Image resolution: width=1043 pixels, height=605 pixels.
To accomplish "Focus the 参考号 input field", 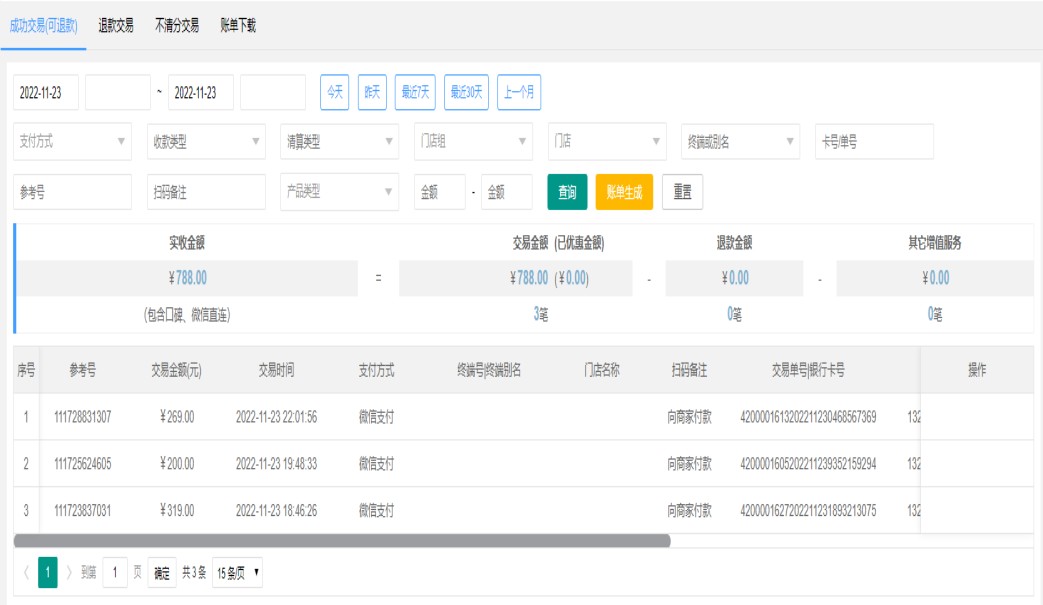I will [73, 192].
